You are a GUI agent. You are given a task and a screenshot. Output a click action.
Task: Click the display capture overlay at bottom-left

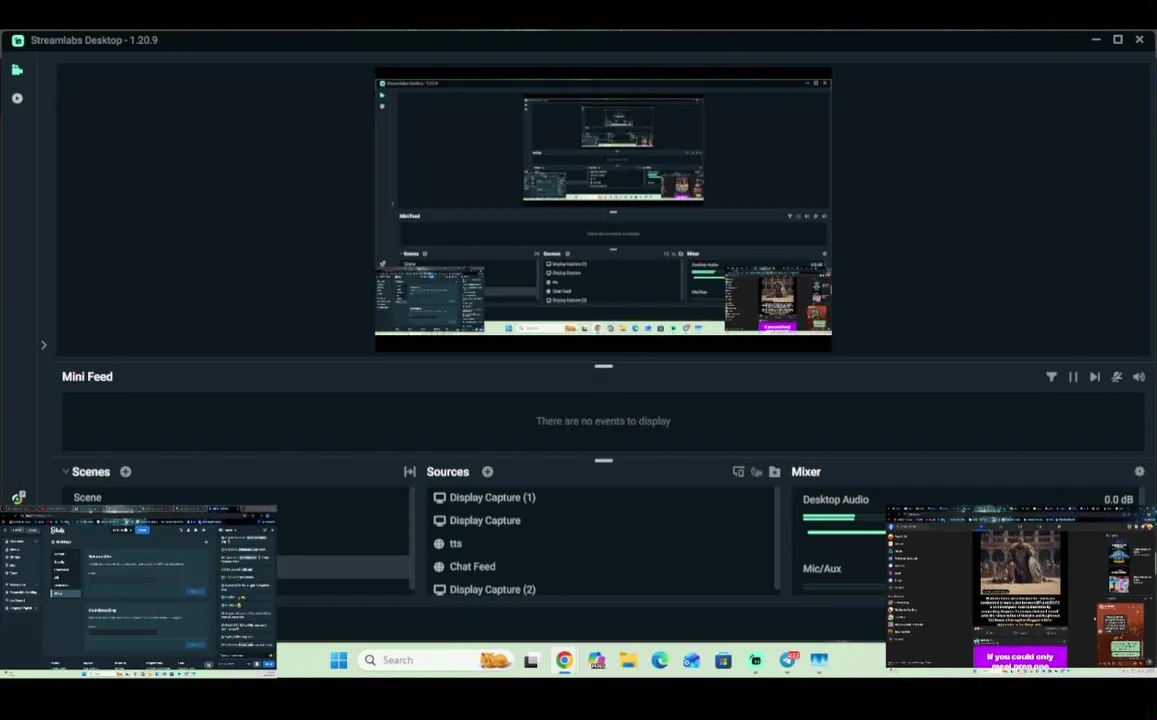pyautogui.click(x=138, y=590)
